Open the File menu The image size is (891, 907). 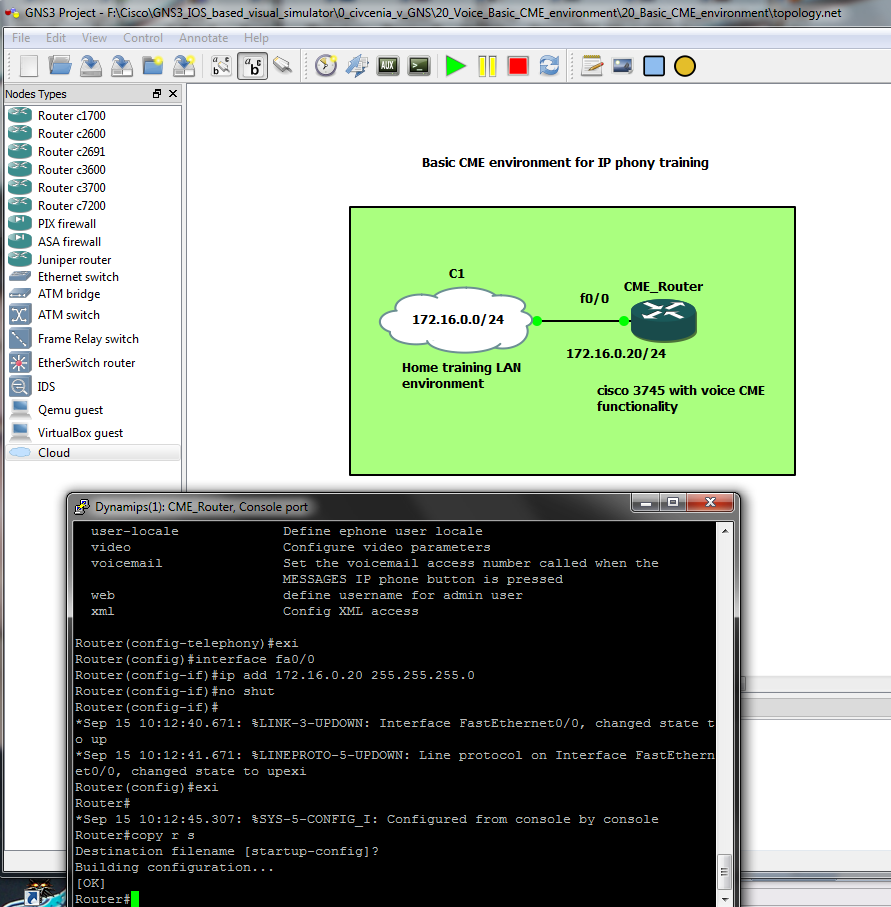pos(21,38)
